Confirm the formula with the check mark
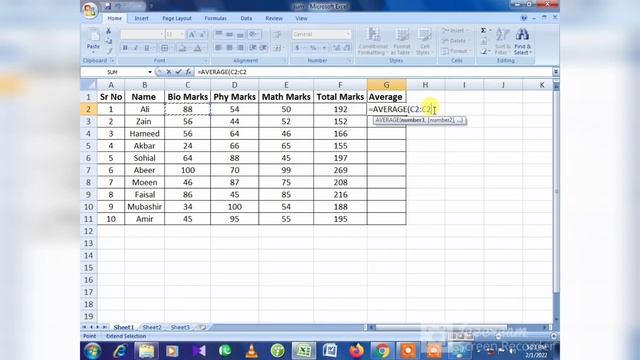Screen dimensions: 640x360 (178, 72)
